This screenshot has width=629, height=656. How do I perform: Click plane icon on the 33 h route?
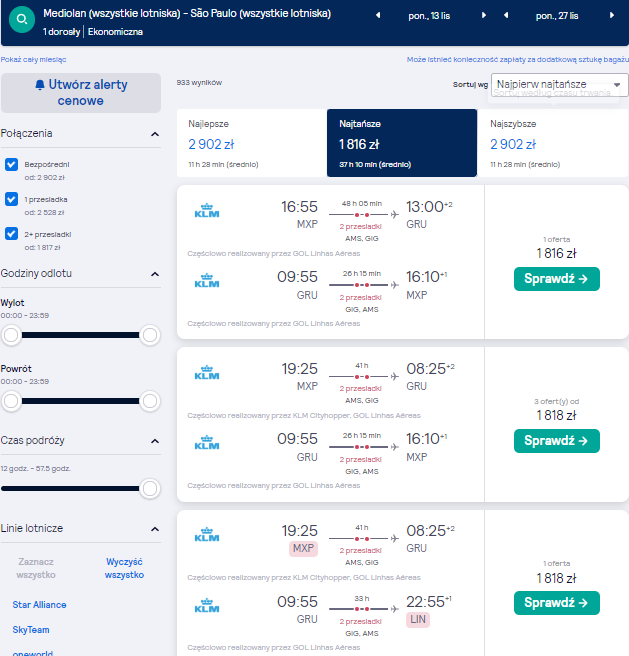pyautogui.click(x=394, y=609)
